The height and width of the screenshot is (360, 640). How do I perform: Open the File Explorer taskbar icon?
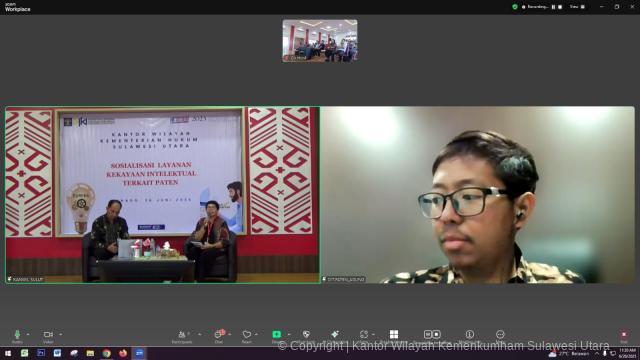point(90,353)
